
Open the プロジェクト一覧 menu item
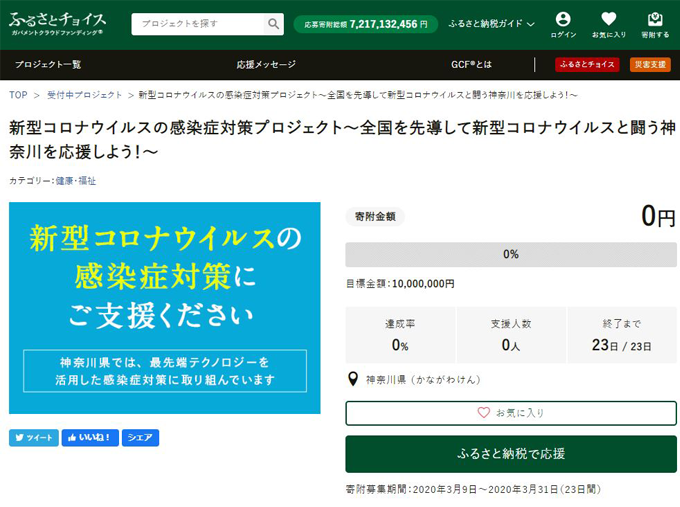pos(48,65)
